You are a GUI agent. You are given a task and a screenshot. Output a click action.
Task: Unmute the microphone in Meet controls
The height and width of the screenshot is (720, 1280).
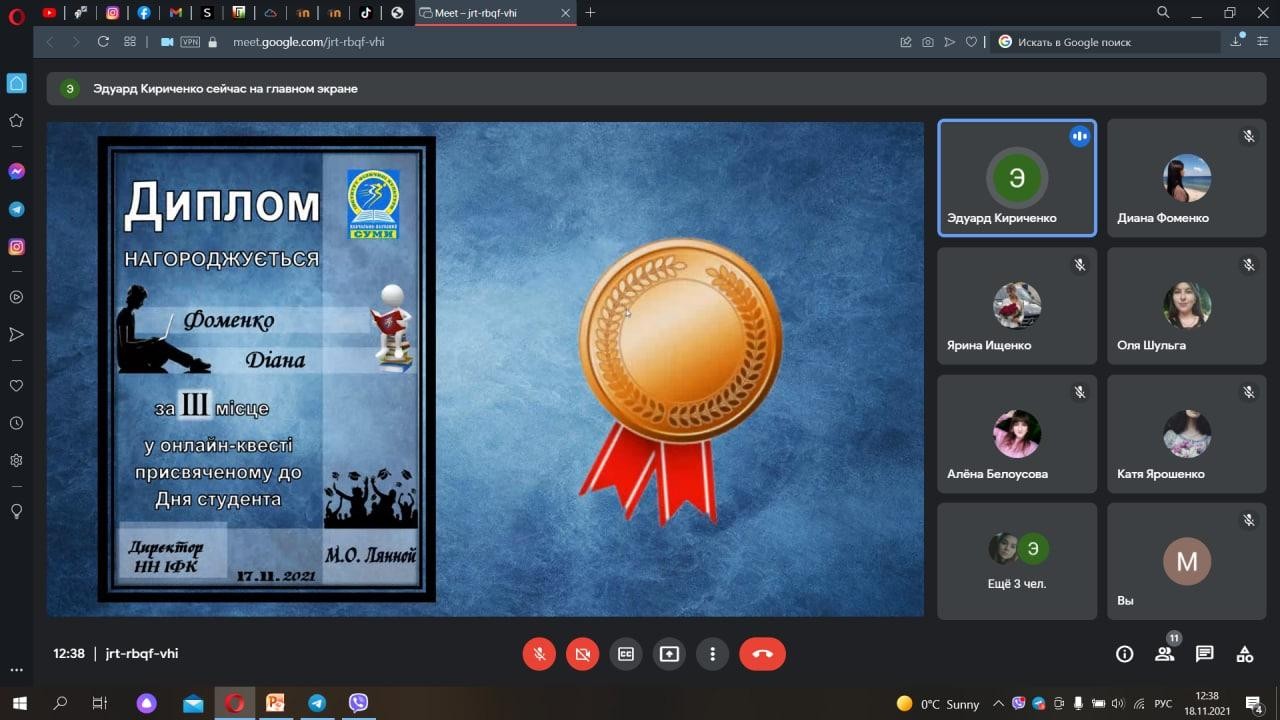pos(539,654)
